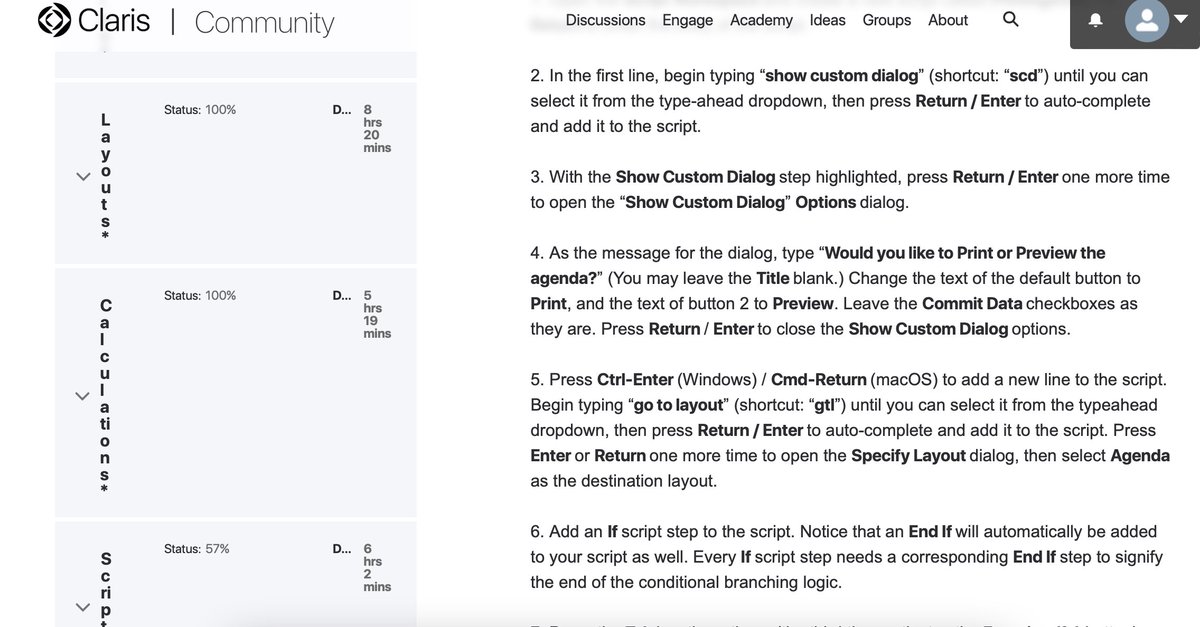Screen dimensions: 1200x627
Task: Click the Status: 57% text
Action: coord(197,549)
